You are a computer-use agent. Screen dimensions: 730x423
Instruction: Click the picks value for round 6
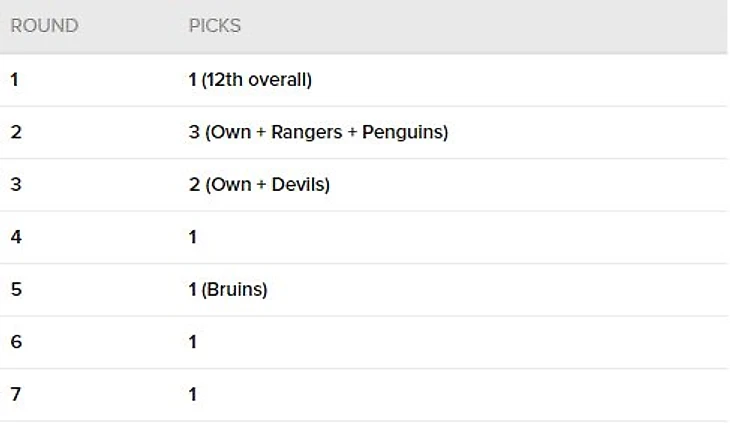tap(193, 342)
